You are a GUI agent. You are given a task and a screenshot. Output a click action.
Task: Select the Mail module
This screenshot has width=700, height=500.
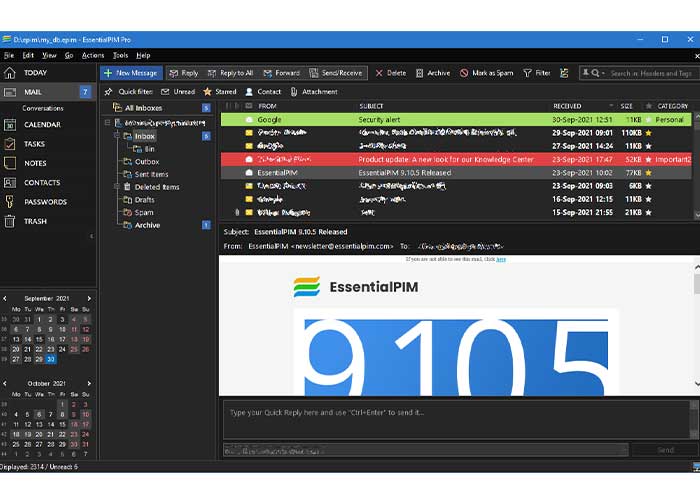pos(48,92)
